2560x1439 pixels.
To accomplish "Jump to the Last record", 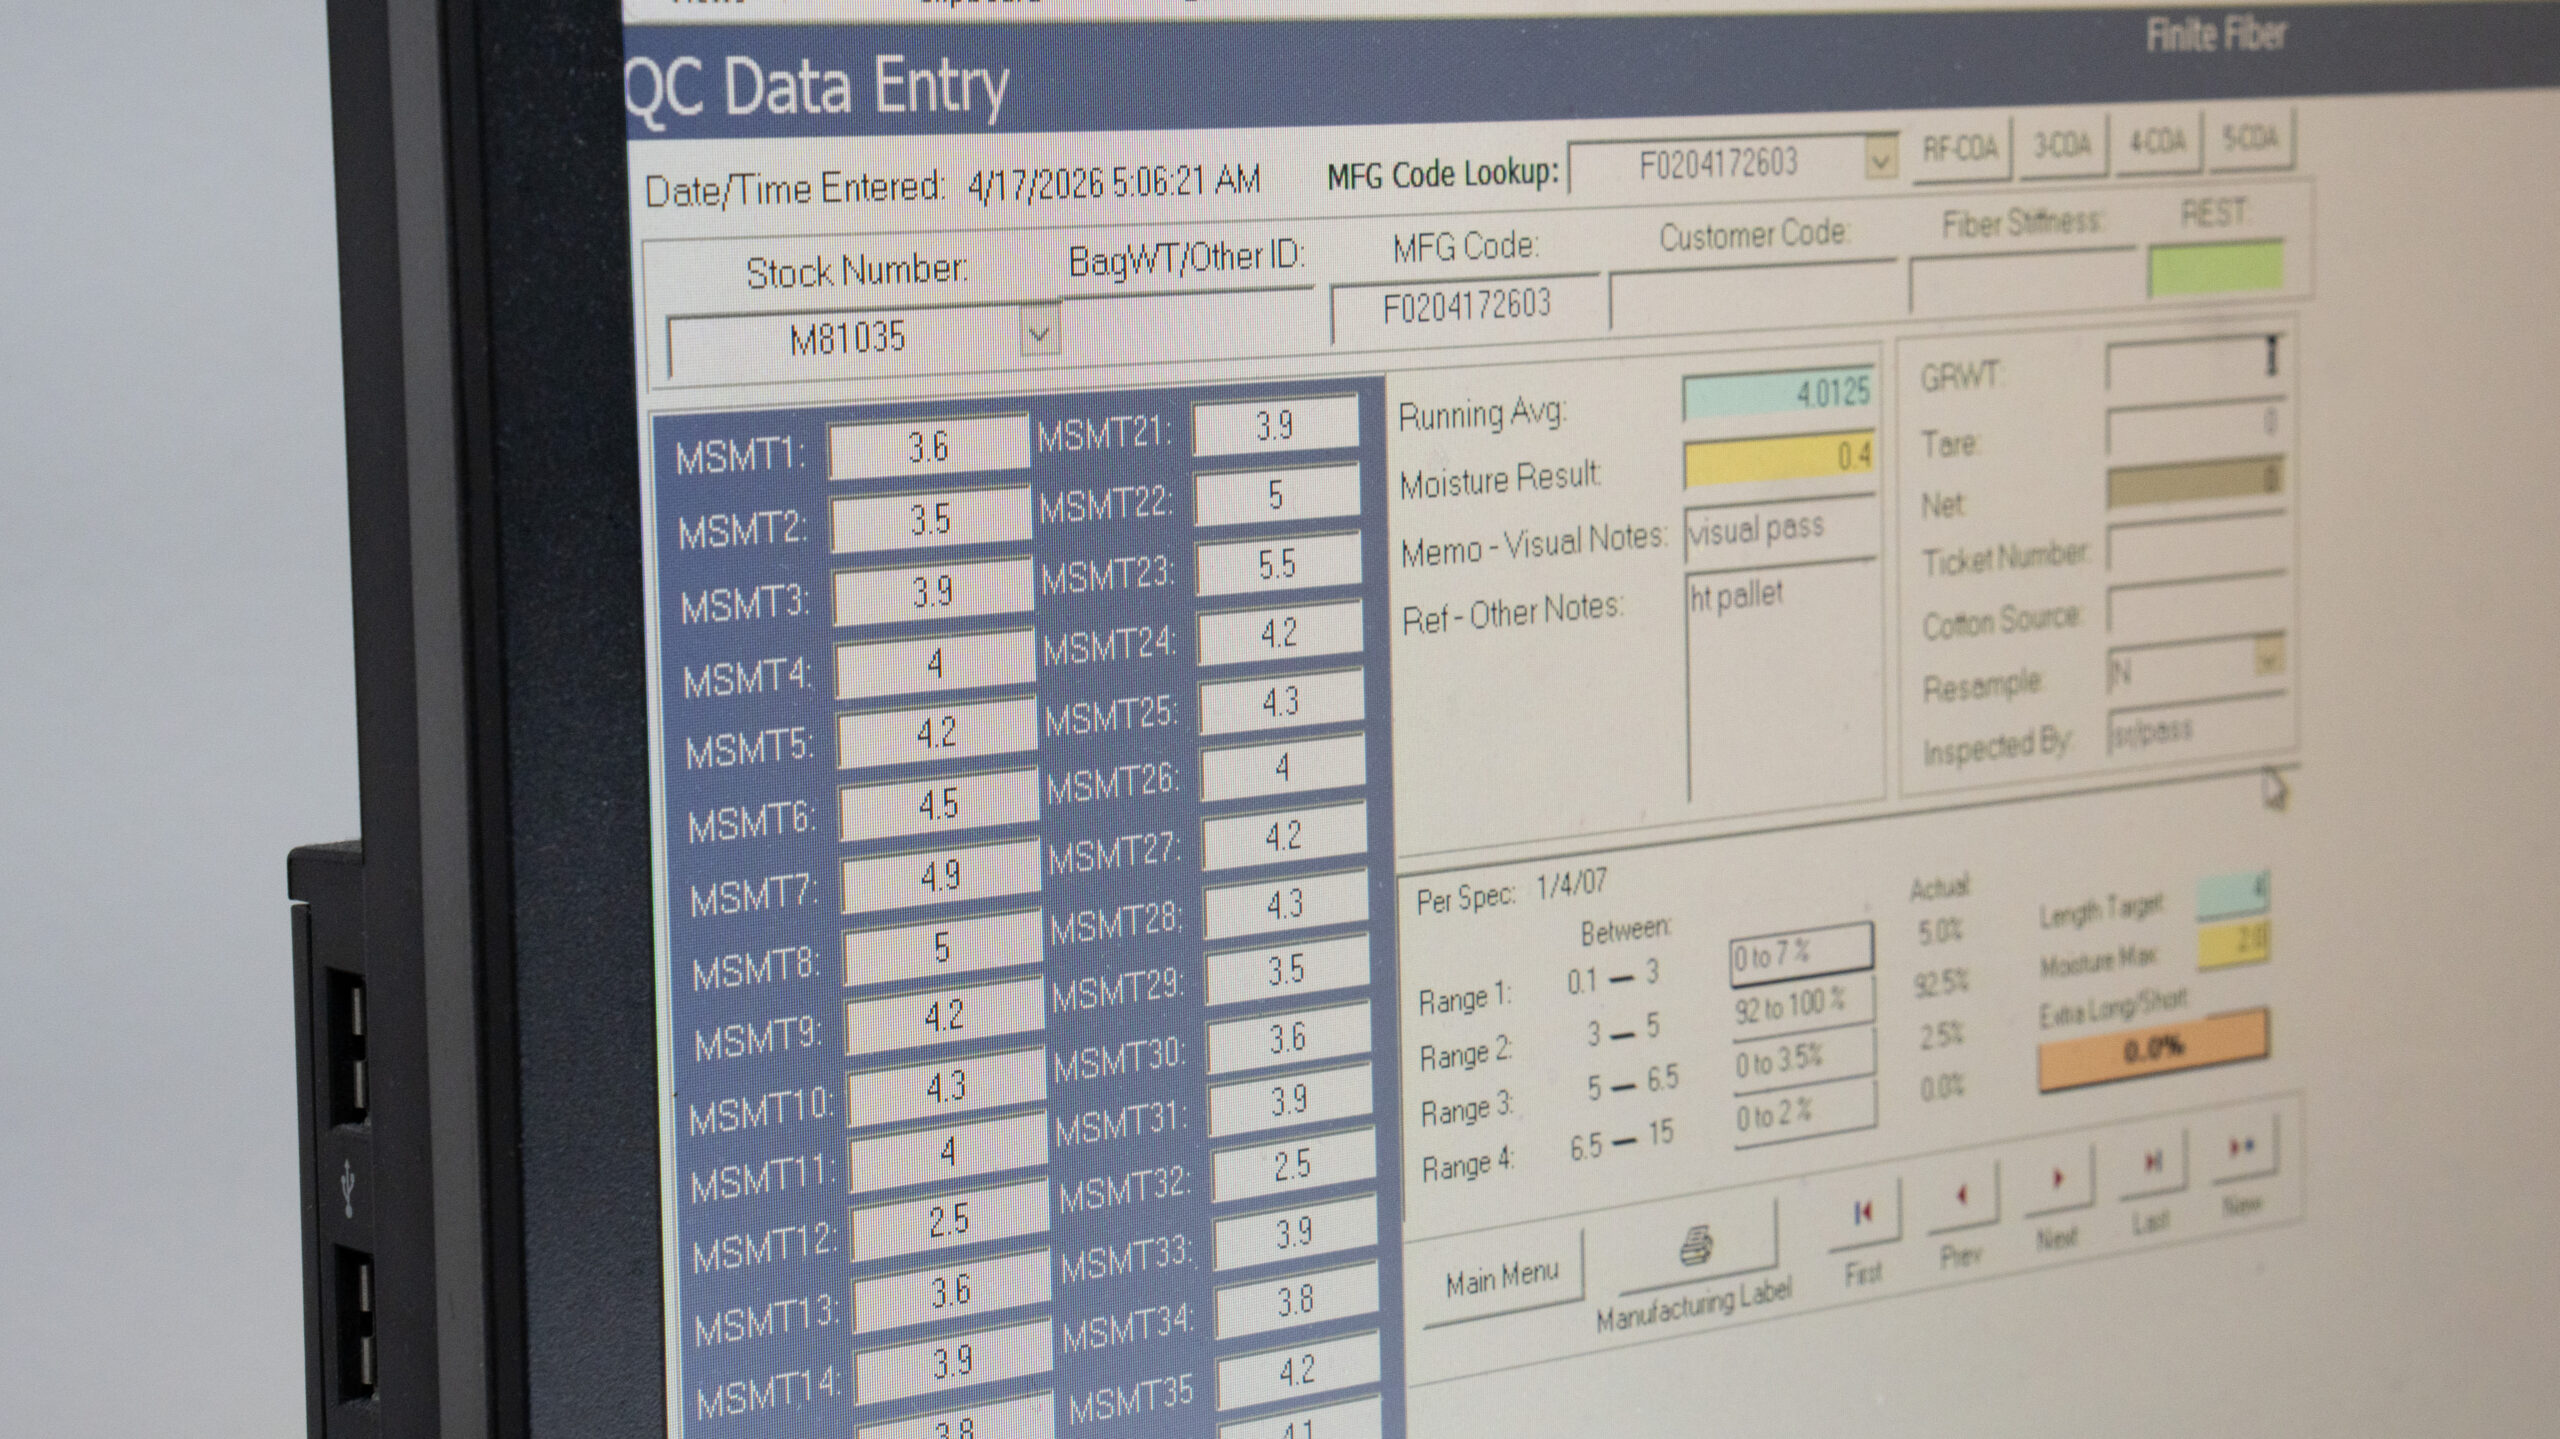I will pos(2151,1162).
